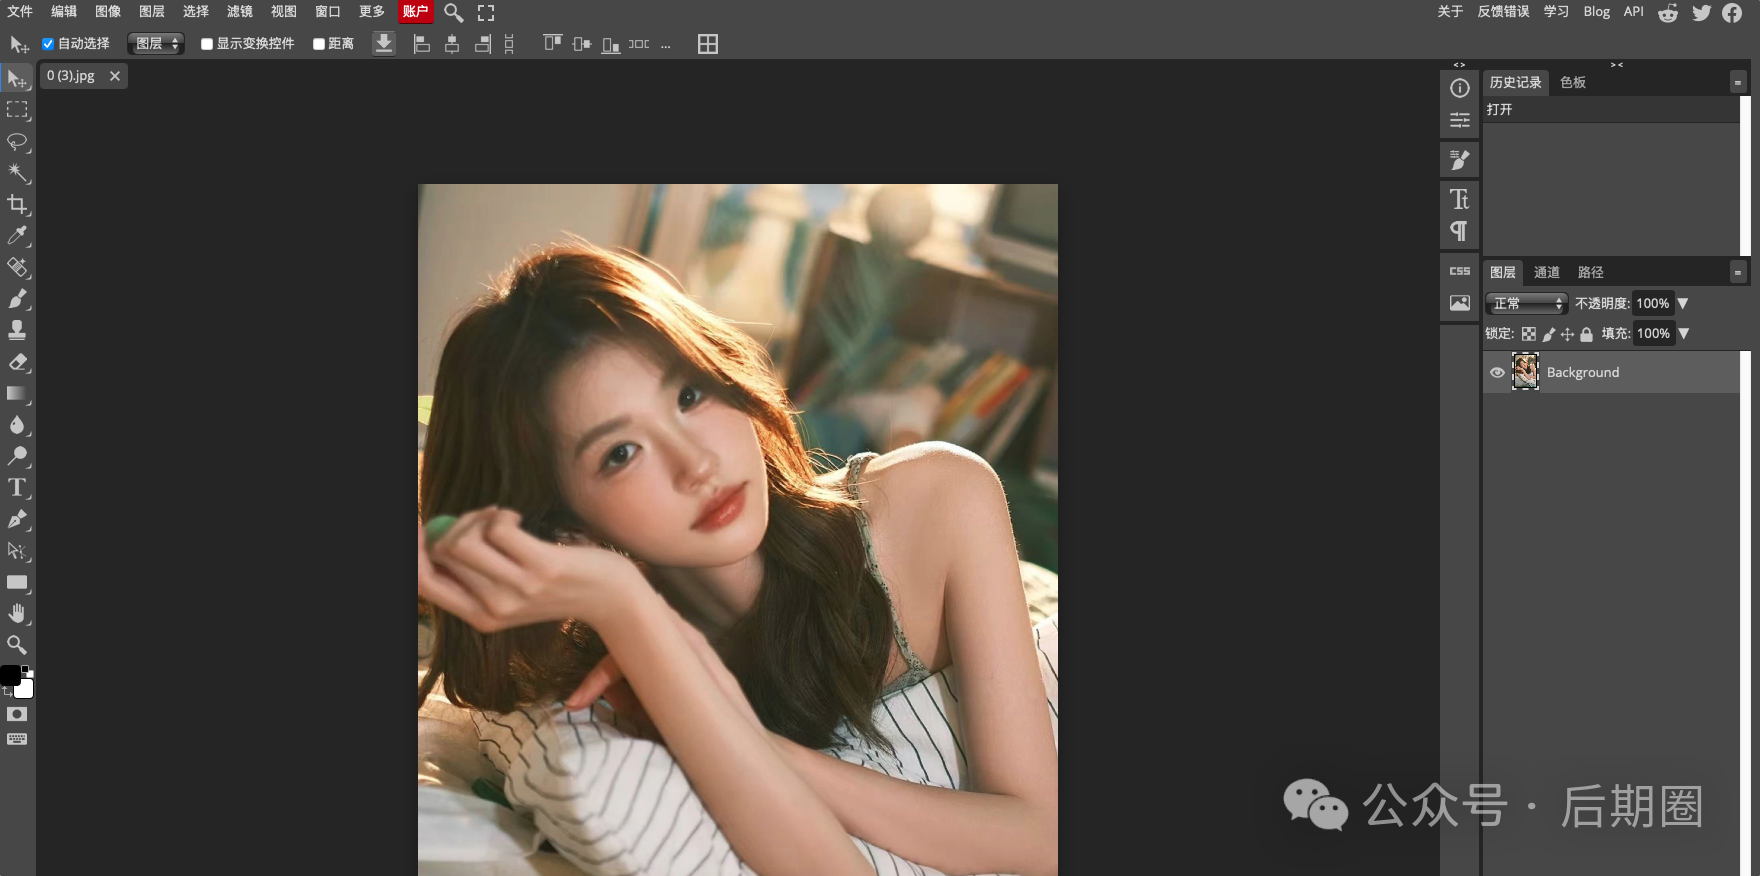The image size is (1760, 876).
Task: Choose the Eyedropper tool
Action: (17, 236)
